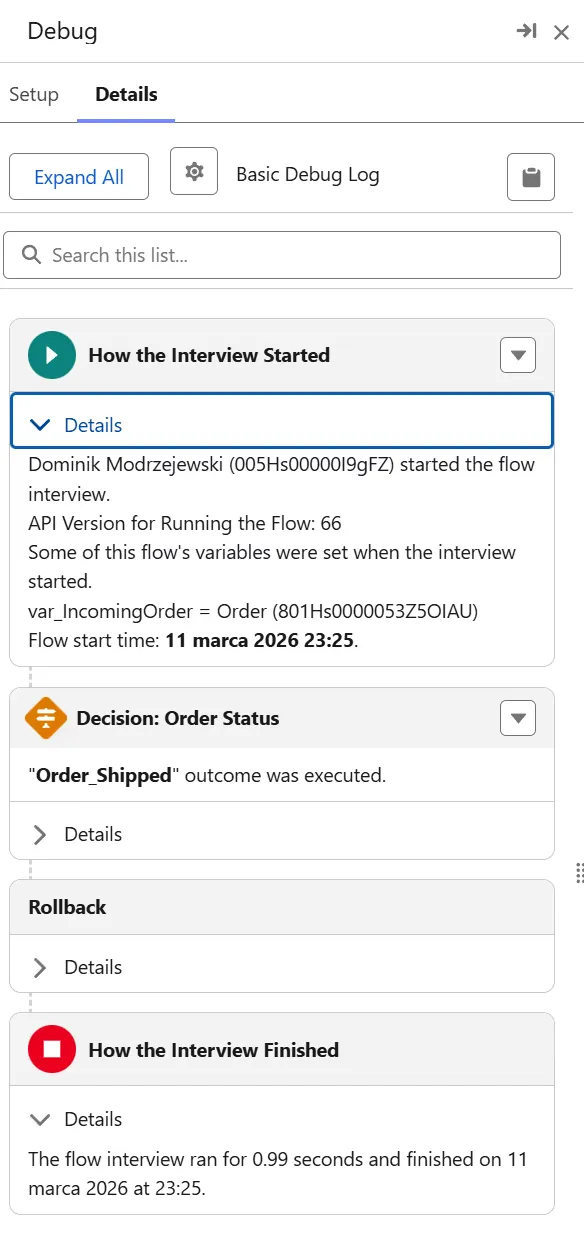The height and width of the screenshot is (1233, 584).
Task: Click the orange Decision element icon
Action: click(46, 718)
